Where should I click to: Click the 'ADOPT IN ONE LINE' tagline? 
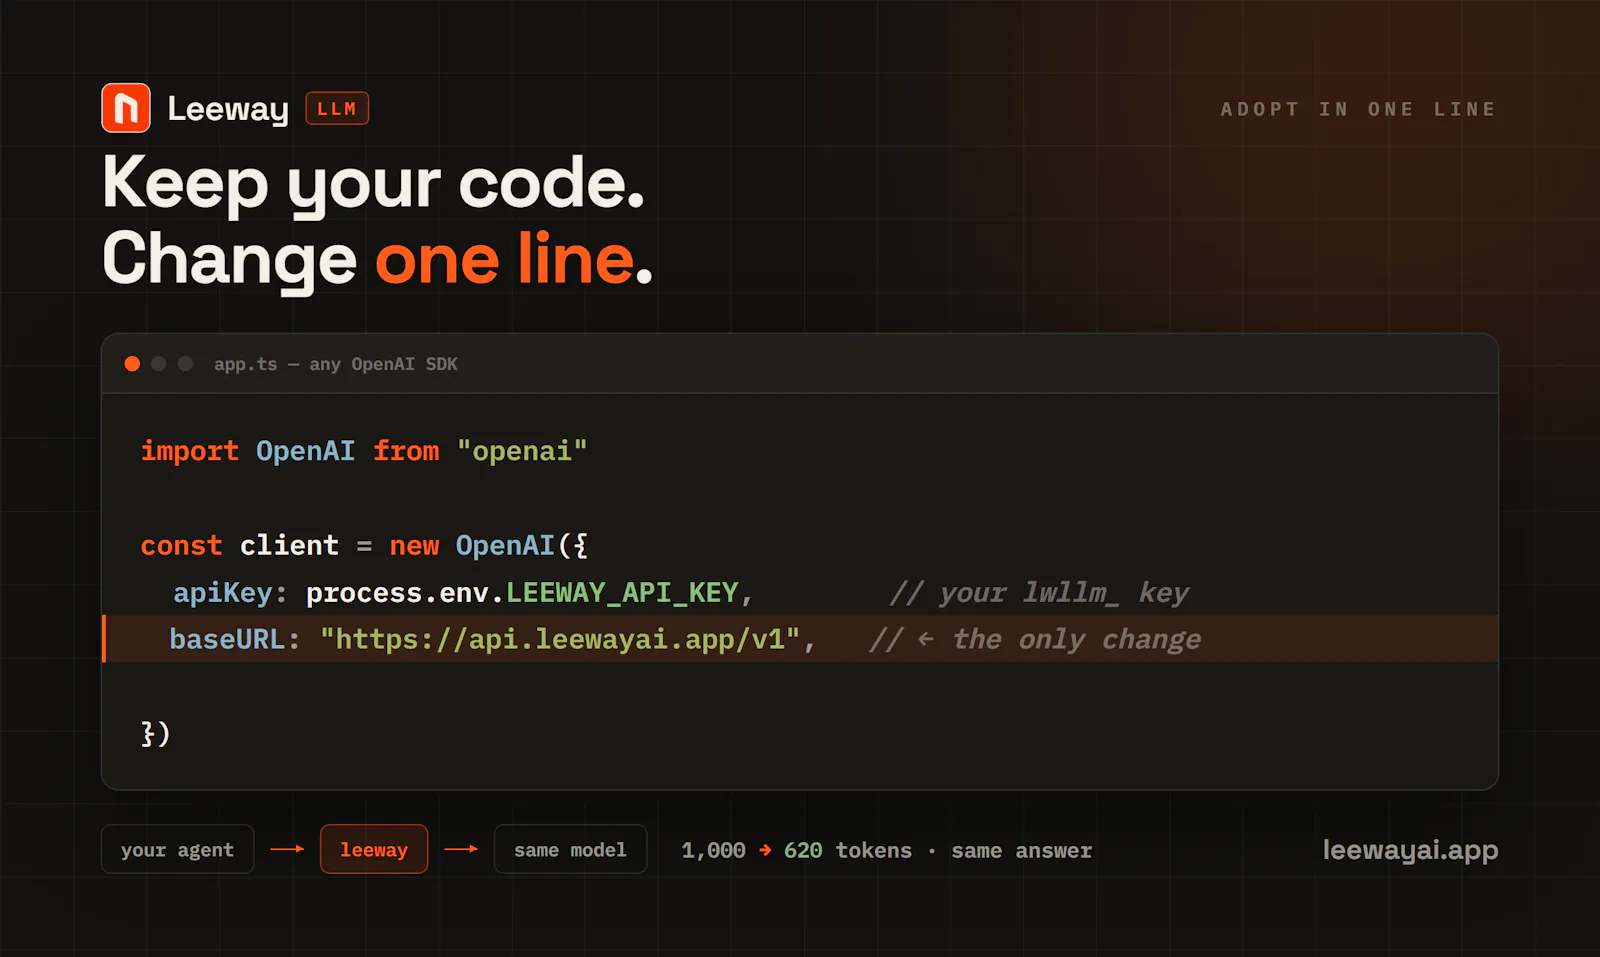click(x=1358, y=109)
